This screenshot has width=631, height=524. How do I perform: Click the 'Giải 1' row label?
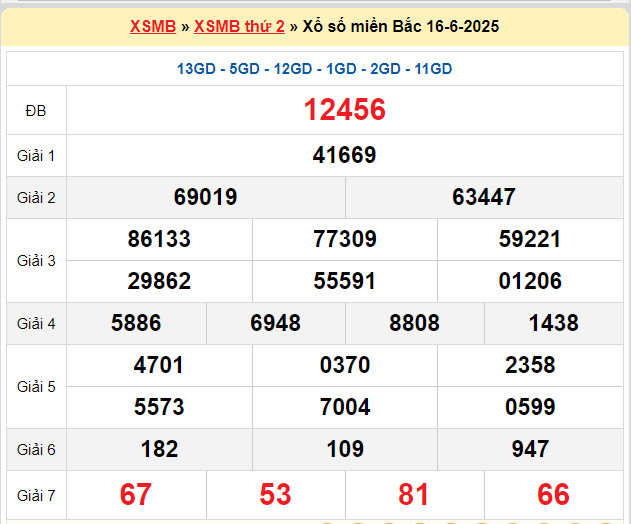[36, 156]
